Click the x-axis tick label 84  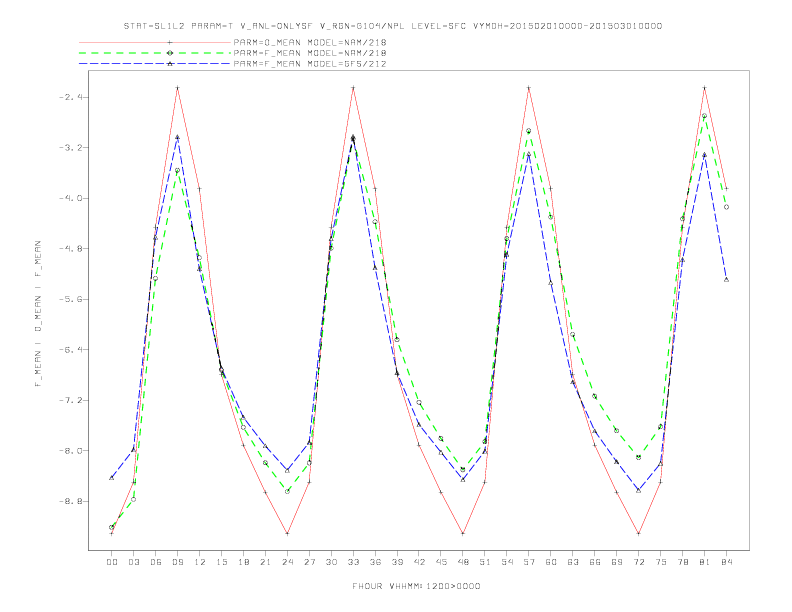[x=727, y=562]
